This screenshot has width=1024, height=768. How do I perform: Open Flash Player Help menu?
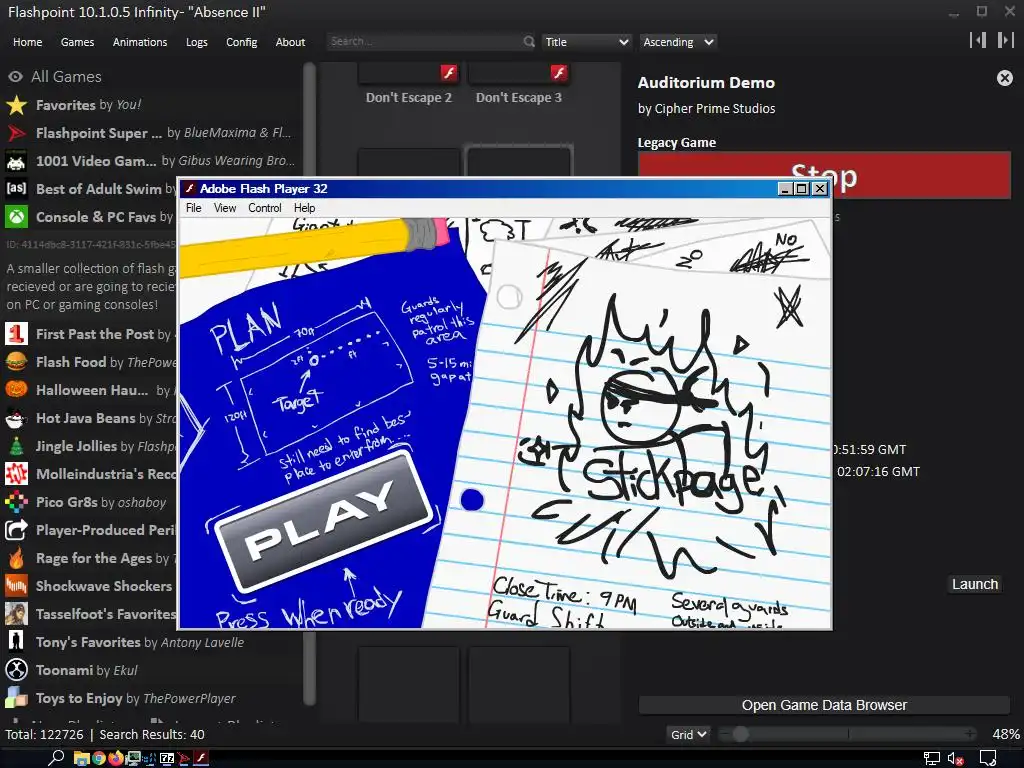304,208
